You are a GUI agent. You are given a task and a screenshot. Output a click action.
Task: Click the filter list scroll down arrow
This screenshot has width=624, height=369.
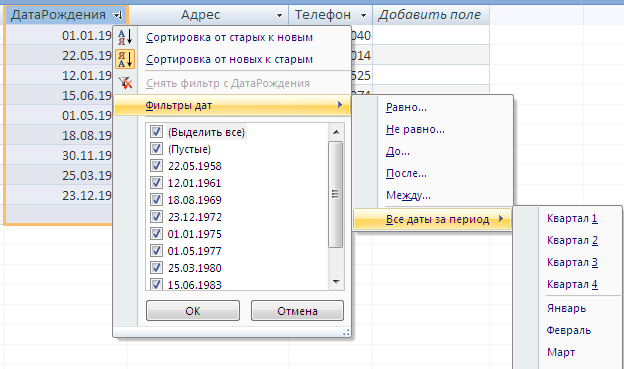pos(336,282)
